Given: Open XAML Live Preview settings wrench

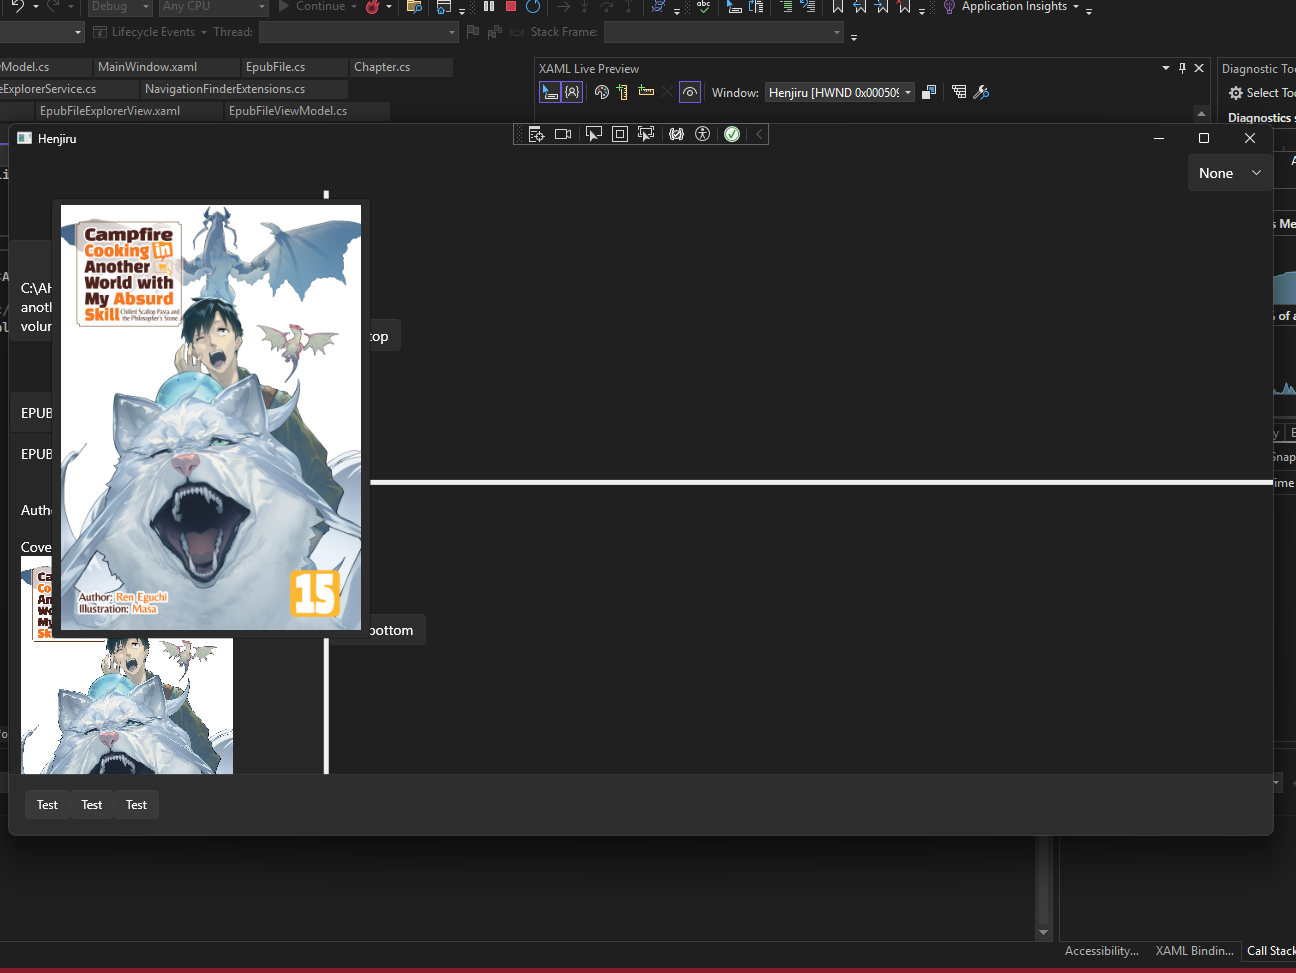Looking at the screenshot, I should pos(981,92).
